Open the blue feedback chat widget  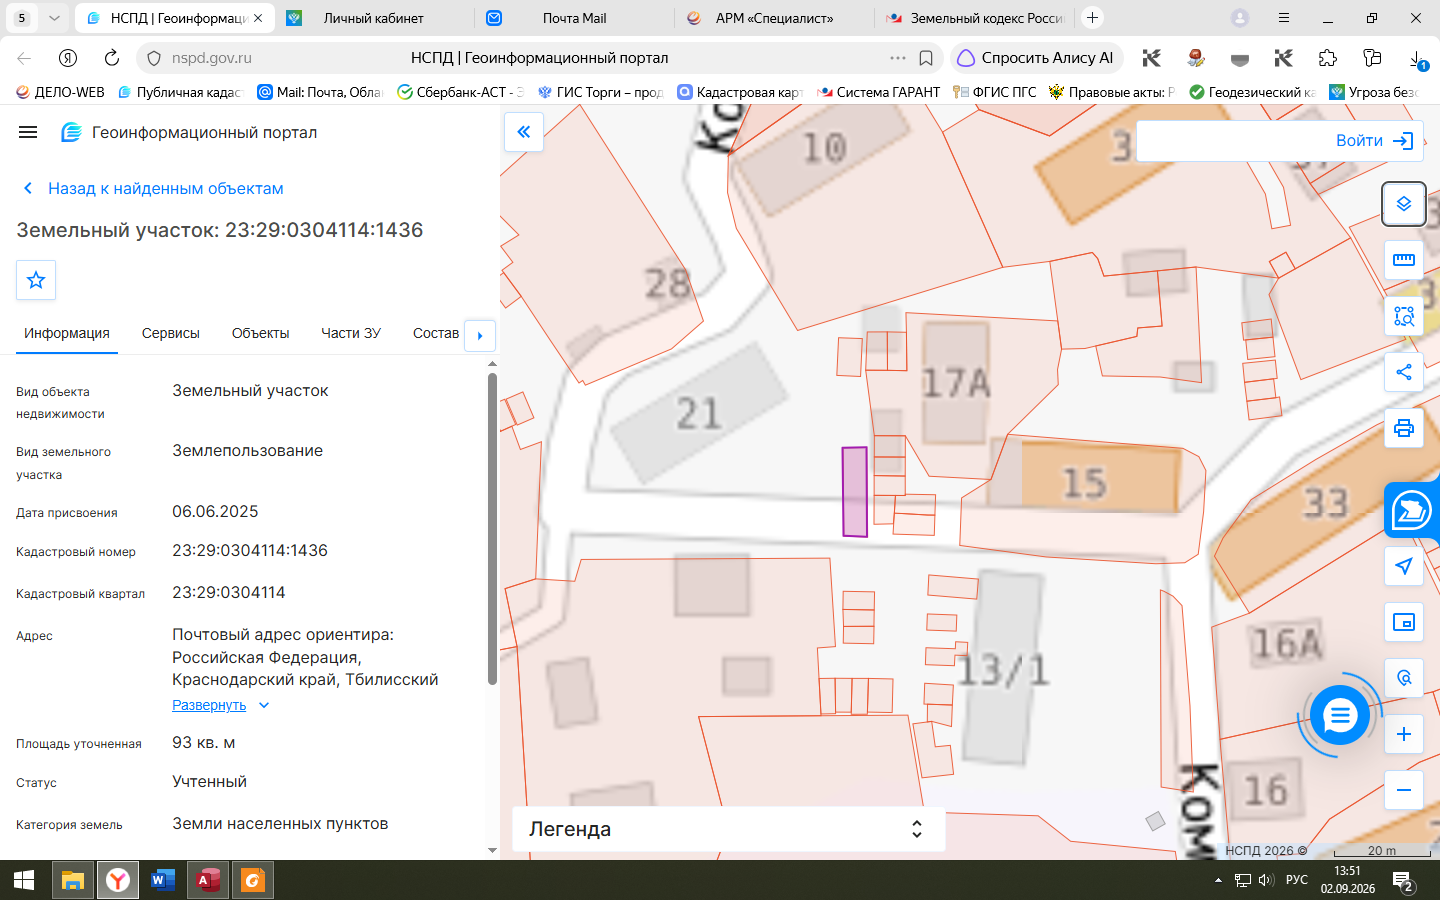point(1411,511)
